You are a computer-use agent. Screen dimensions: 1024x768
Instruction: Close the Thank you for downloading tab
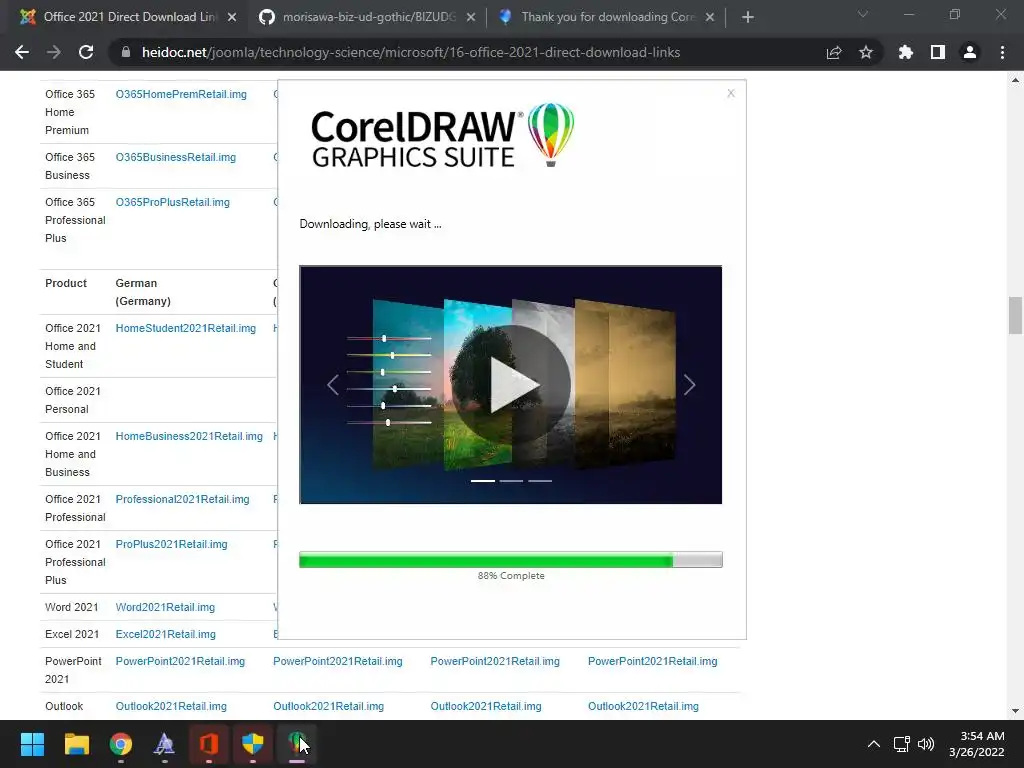tap(710, 17)
